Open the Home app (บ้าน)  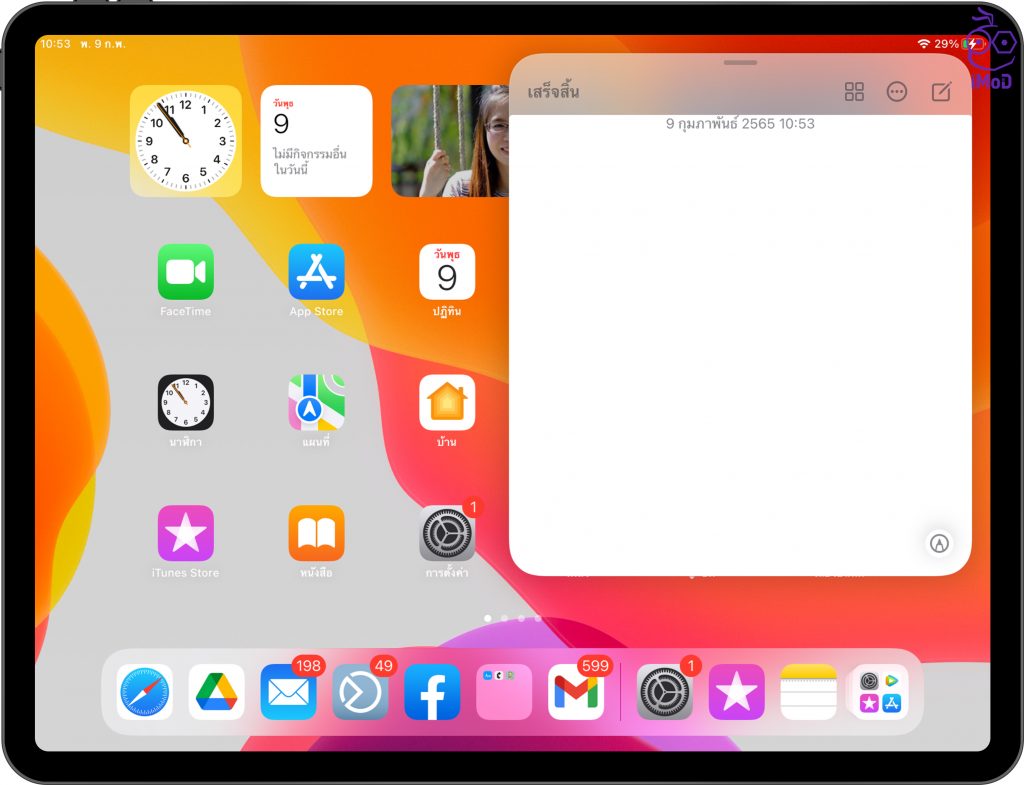click(x=447, y=403)
